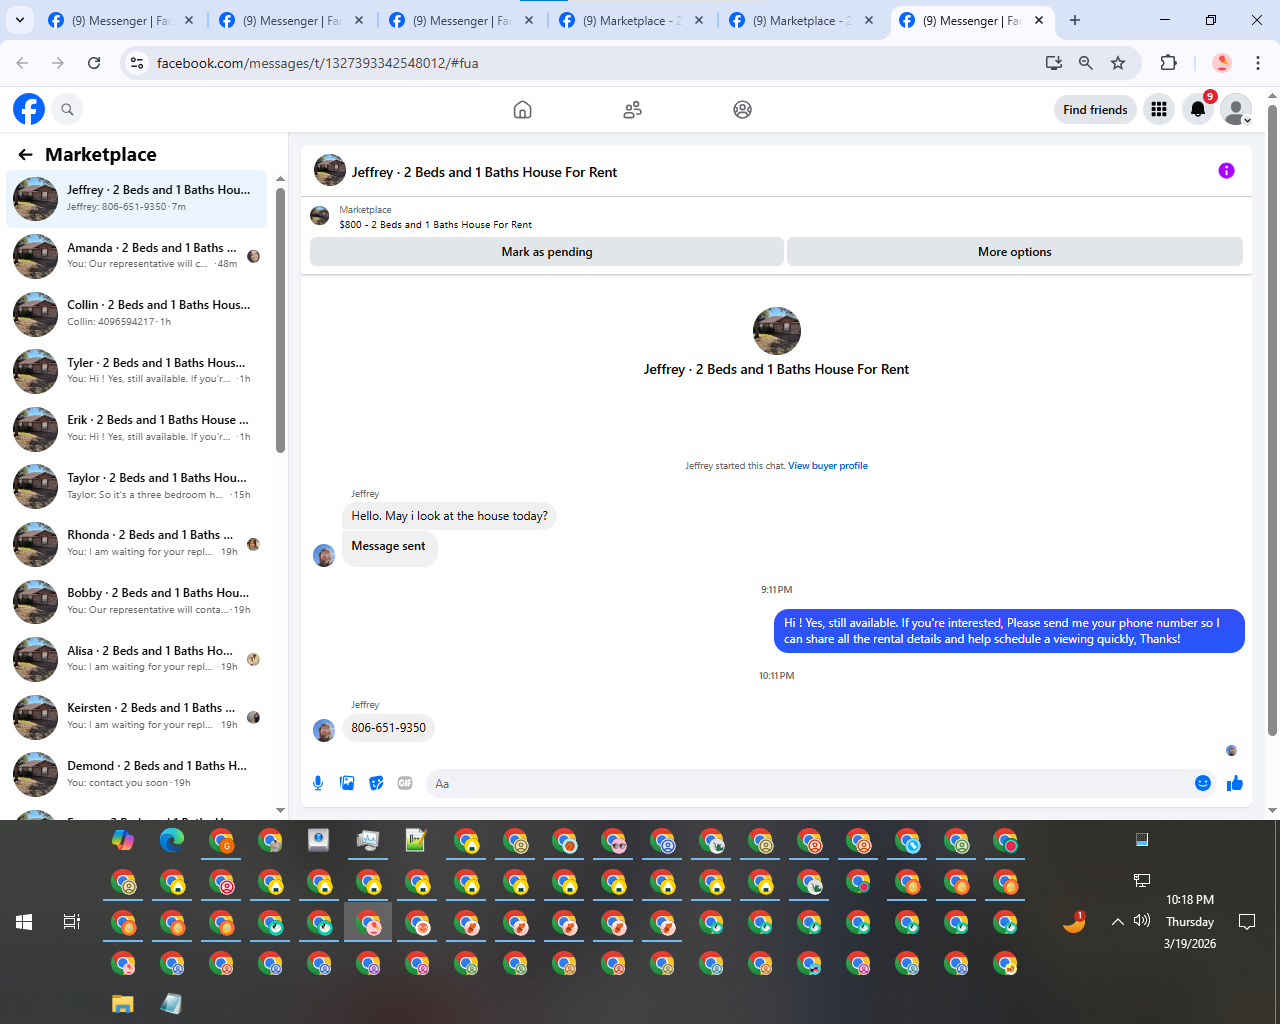Click the voice clip microphone icon
The width and height of the screenshot is (1280, 1024).
point(318,783)
